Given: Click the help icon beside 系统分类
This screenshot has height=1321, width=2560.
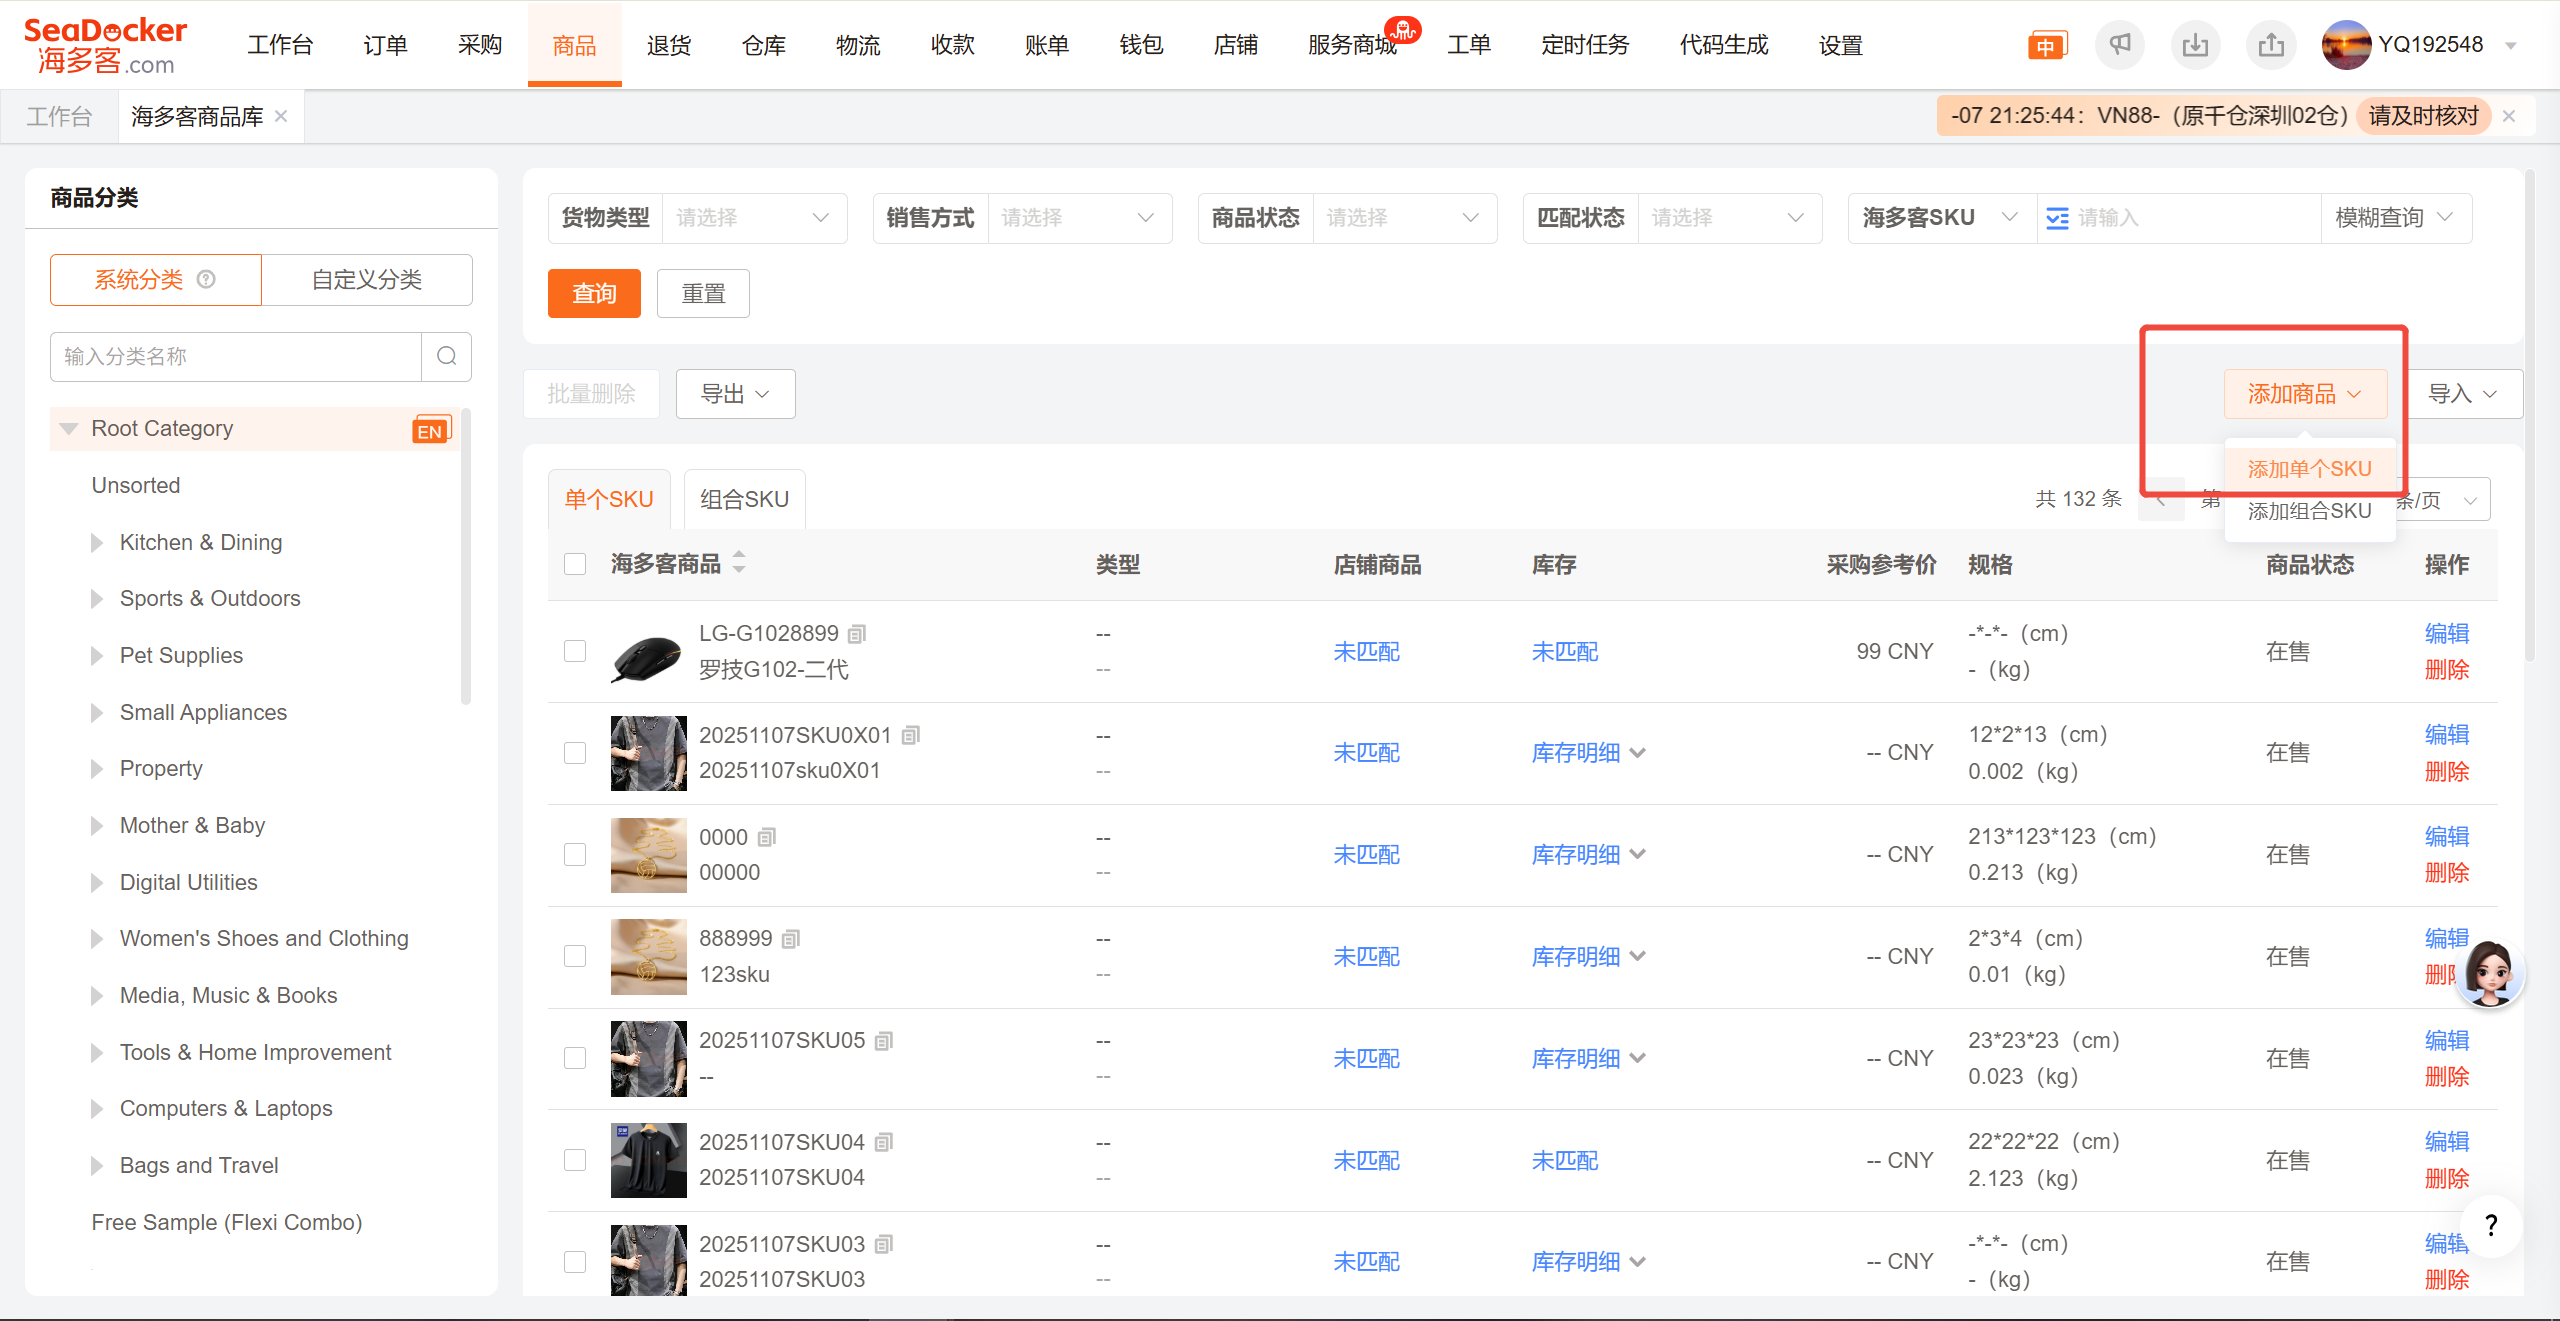Looking at the screenshot, I should tap(206, 280).
